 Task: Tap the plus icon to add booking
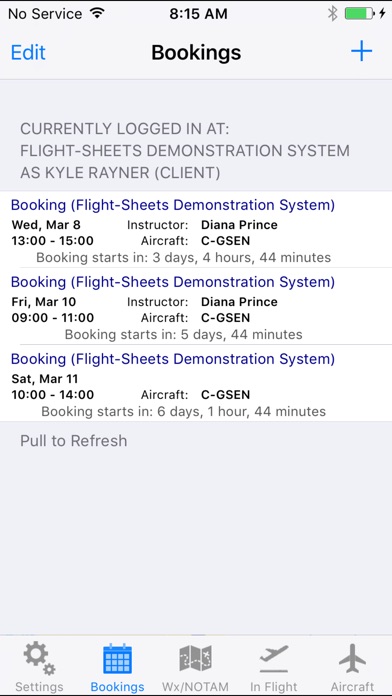click(x=361, y=51)
